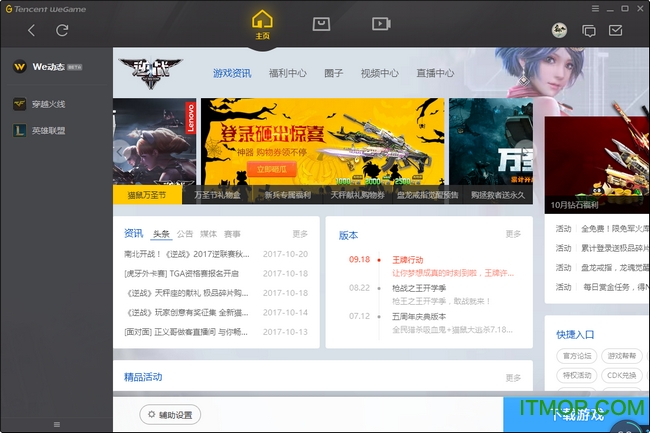The width and height of the screenshot is (650, 433).
Task: Select the 媒体 news filter
Action: tap(209, 234)
